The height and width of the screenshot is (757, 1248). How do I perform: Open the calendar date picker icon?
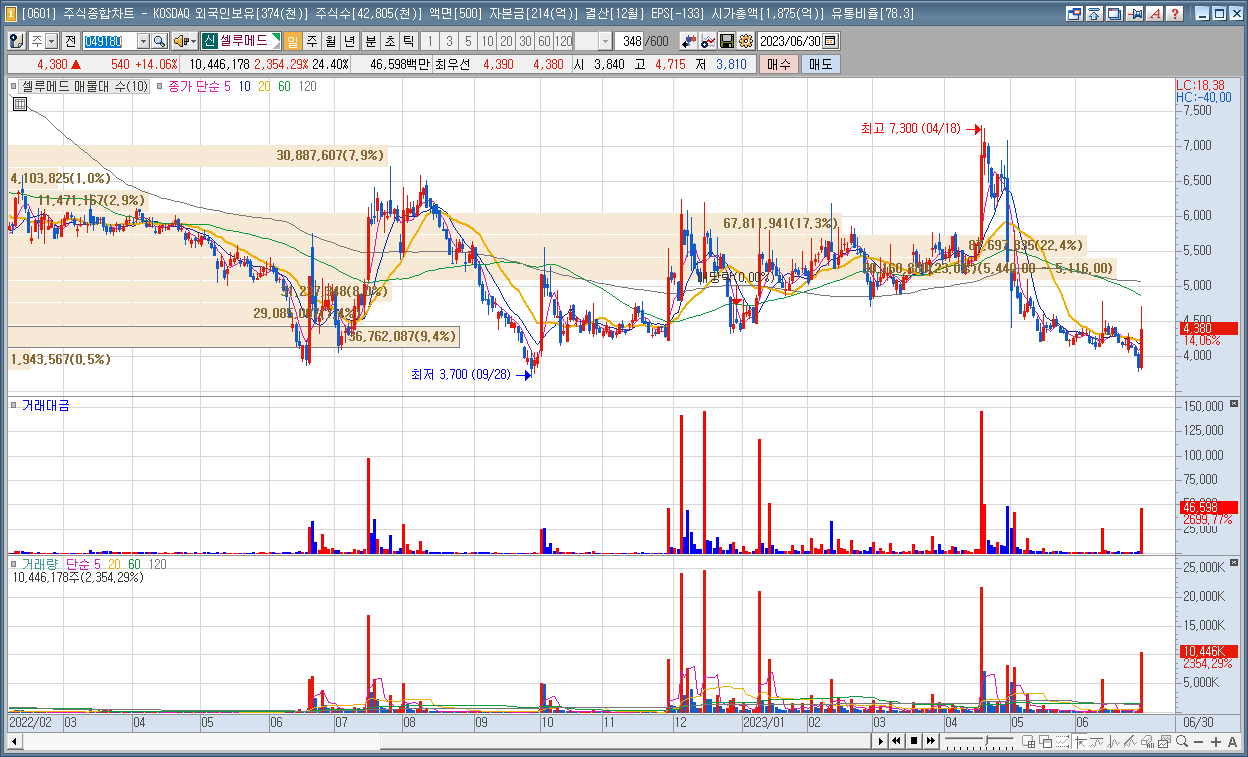[830, 41]
